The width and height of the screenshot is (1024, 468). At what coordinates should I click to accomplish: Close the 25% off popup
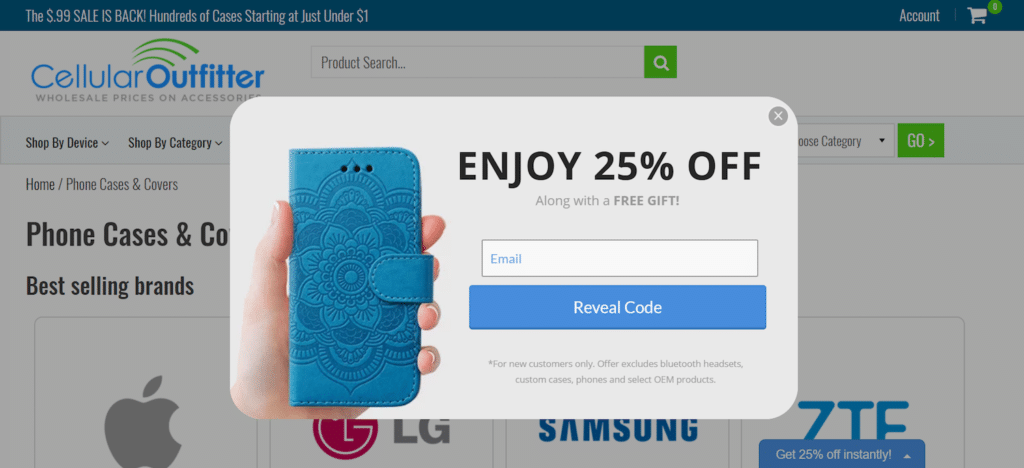(778, 116)
